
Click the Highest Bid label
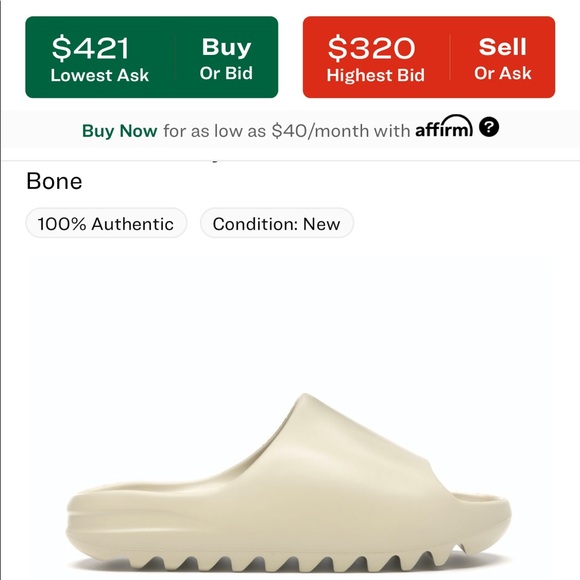point(375,75)
